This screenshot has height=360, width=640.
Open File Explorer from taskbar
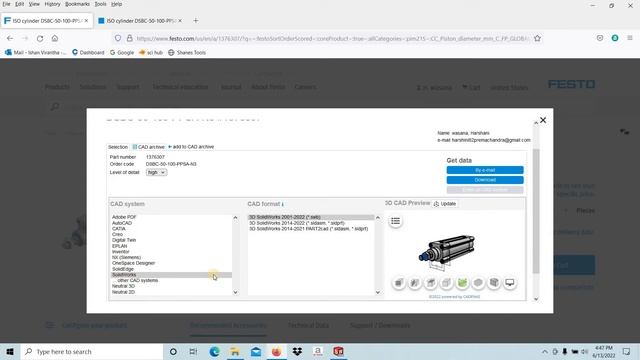(x=235, y=351)
